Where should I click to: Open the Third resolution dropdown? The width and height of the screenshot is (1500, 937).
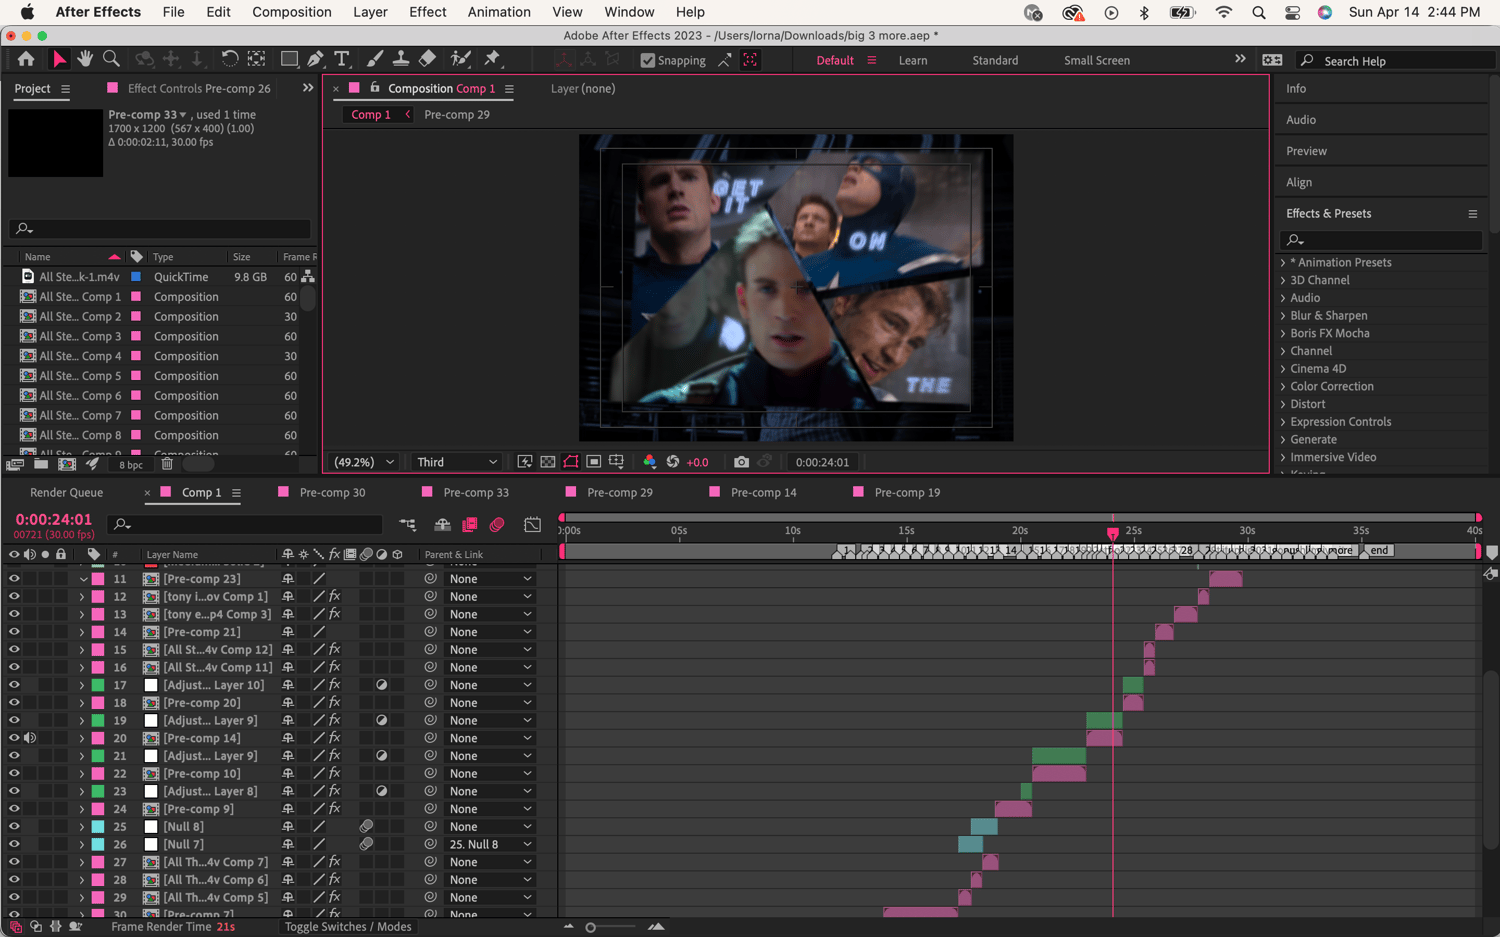(x=457, y=462)
